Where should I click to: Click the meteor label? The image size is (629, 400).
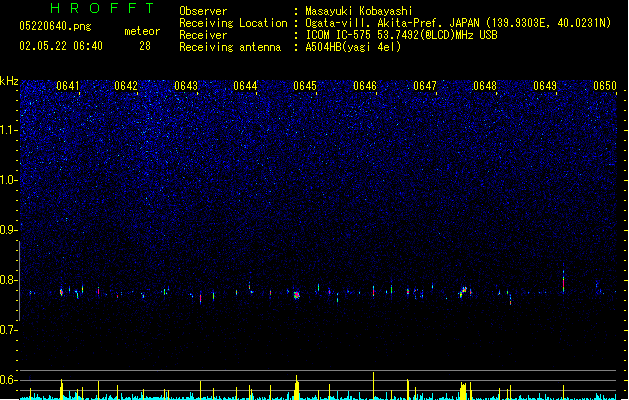point(142,31)
